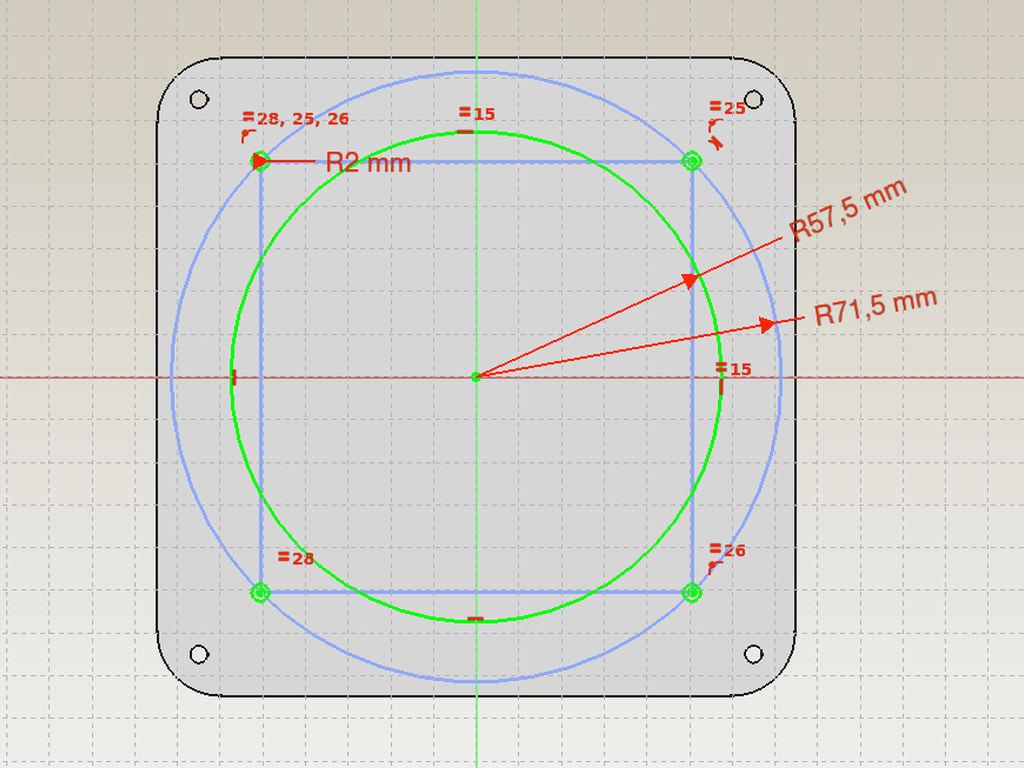Select the top equal constraint marked 15

(478, 113)
